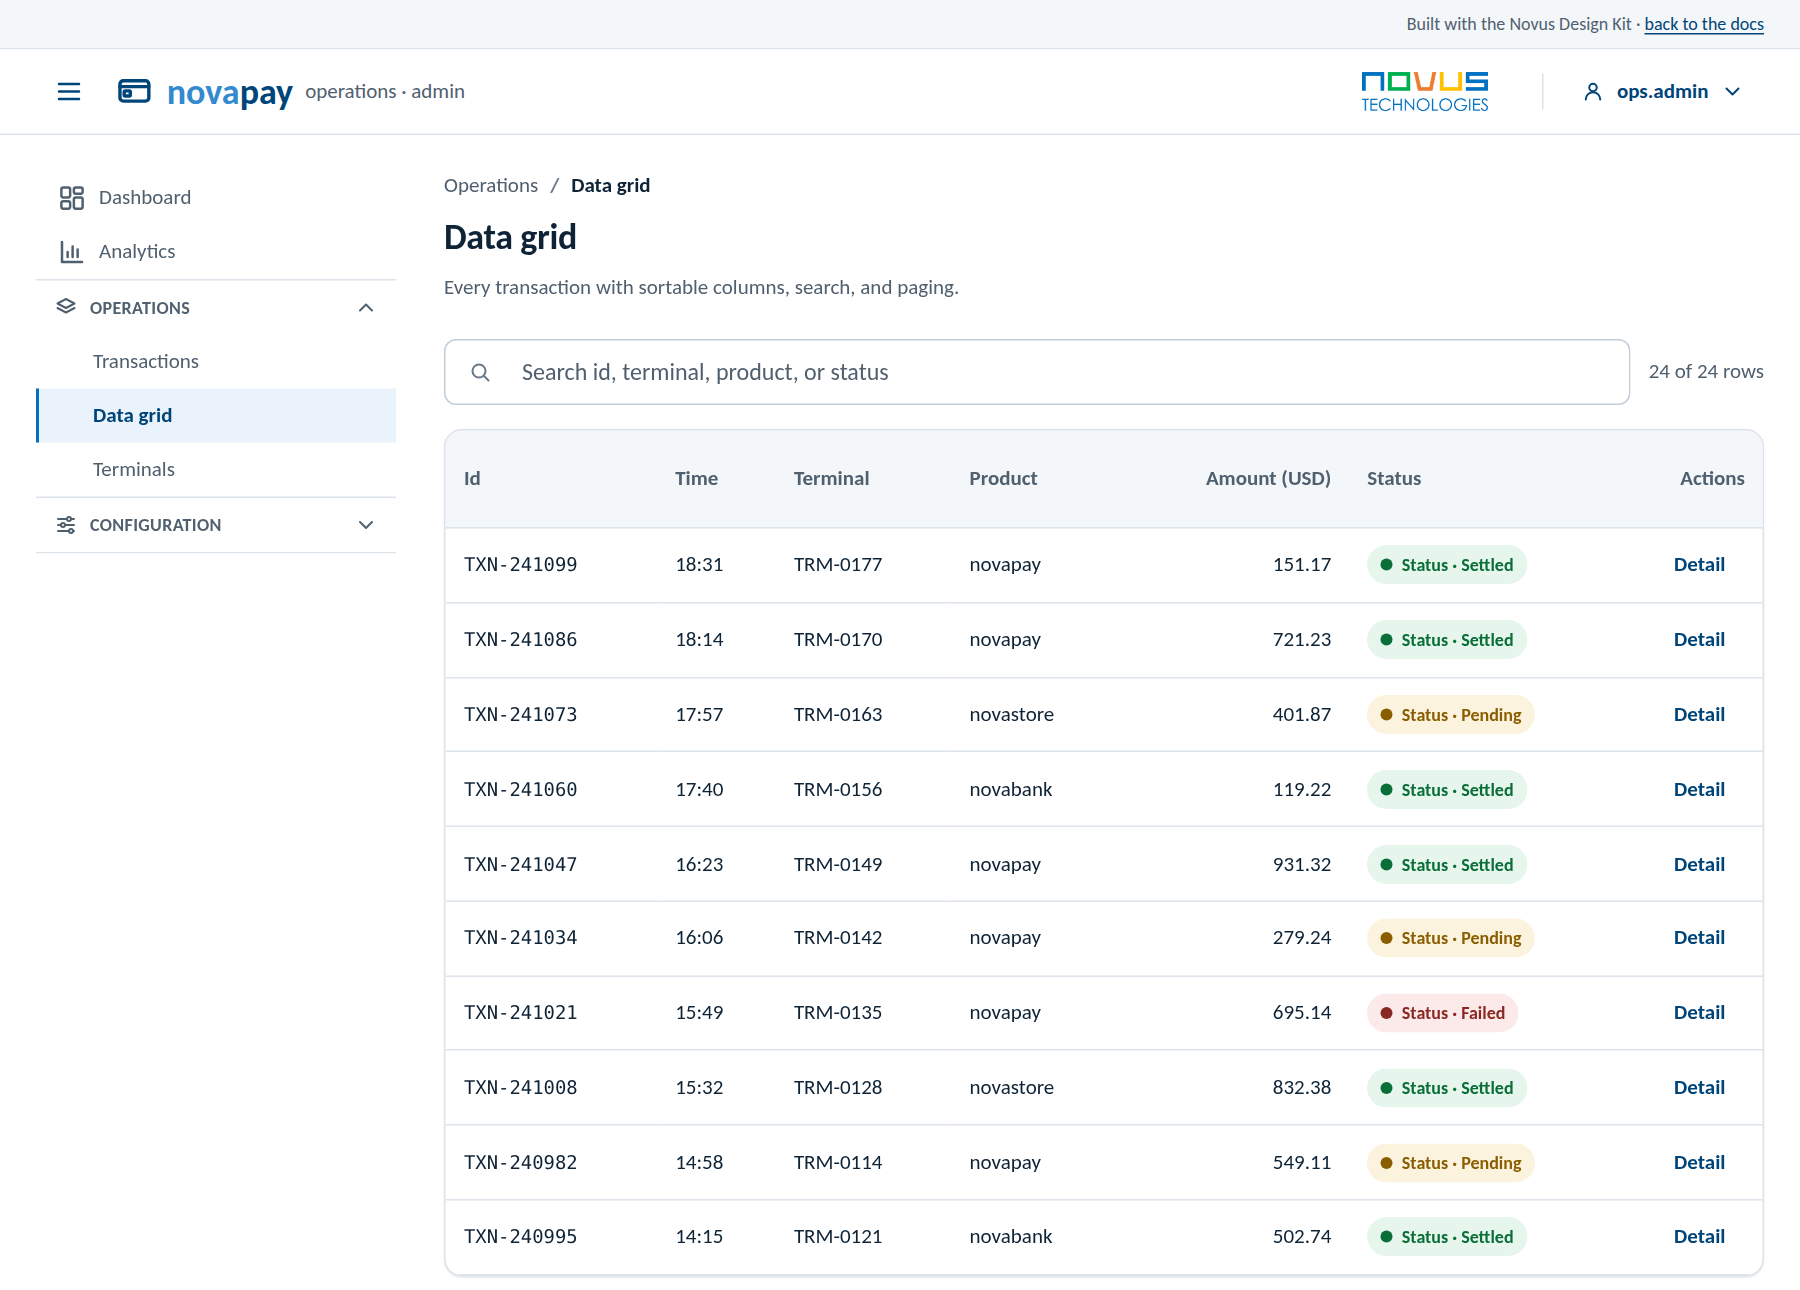The height and width of the screenshot is (1290, 1800).
Task: Click the search magnifier icon
Action: (481, 372)
